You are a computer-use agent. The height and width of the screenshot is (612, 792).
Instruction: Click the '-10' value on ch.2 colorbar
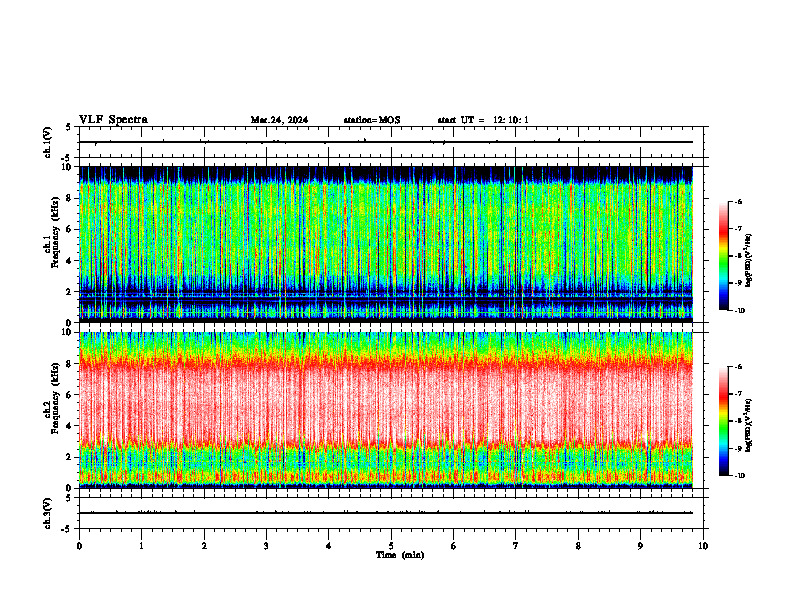[739, 476]
